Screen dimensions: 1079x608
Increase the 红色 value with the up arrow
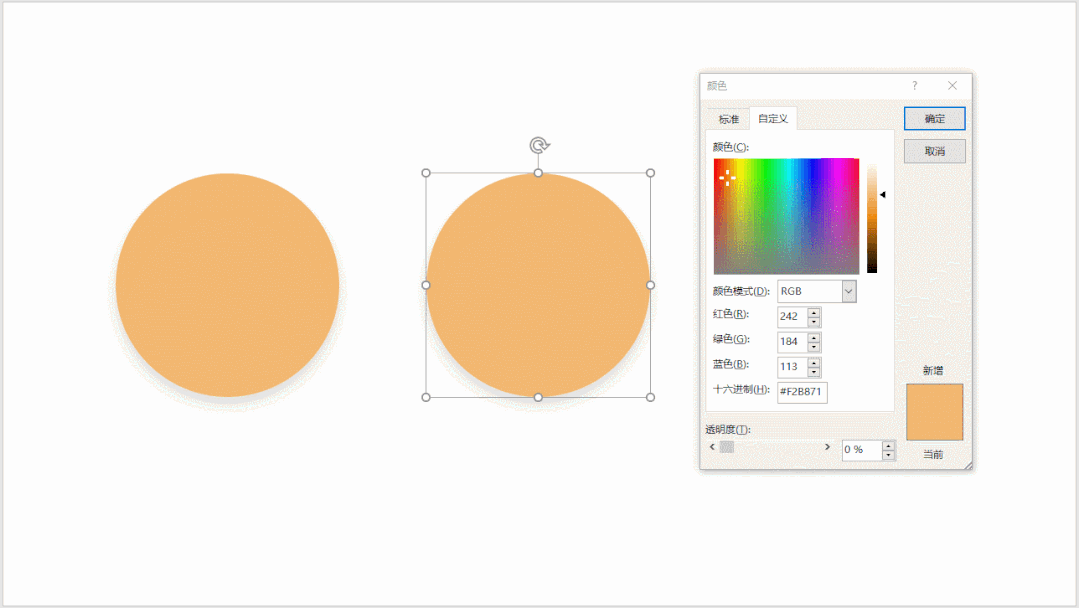814,312
